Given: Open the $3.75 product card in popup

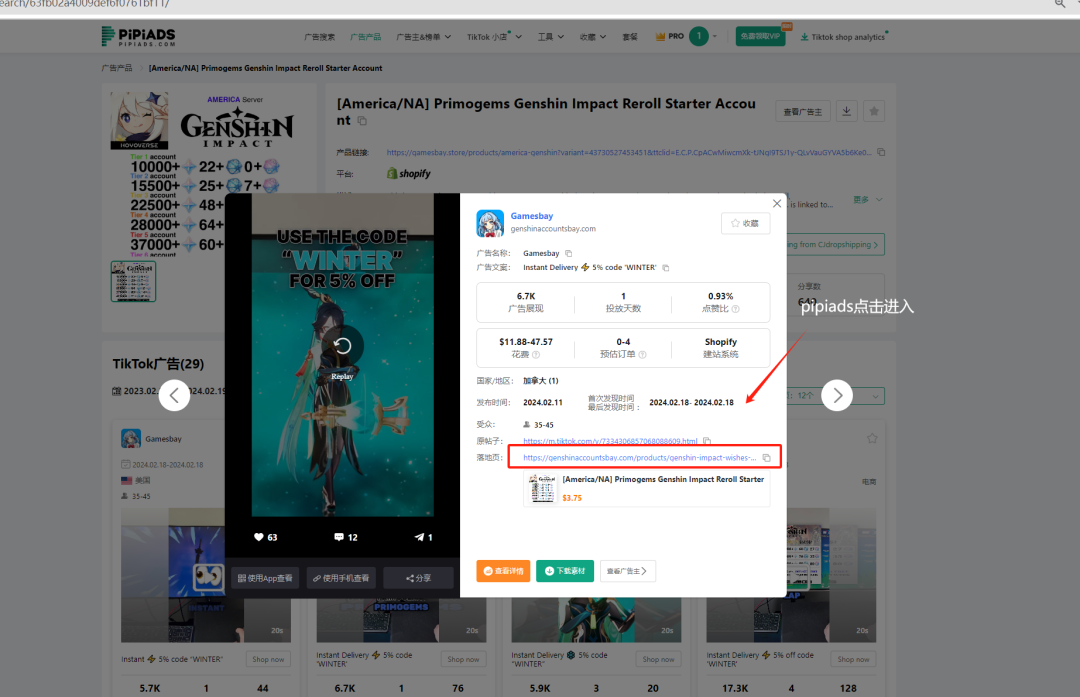Looking at the screenshot, I should point(646,488).
